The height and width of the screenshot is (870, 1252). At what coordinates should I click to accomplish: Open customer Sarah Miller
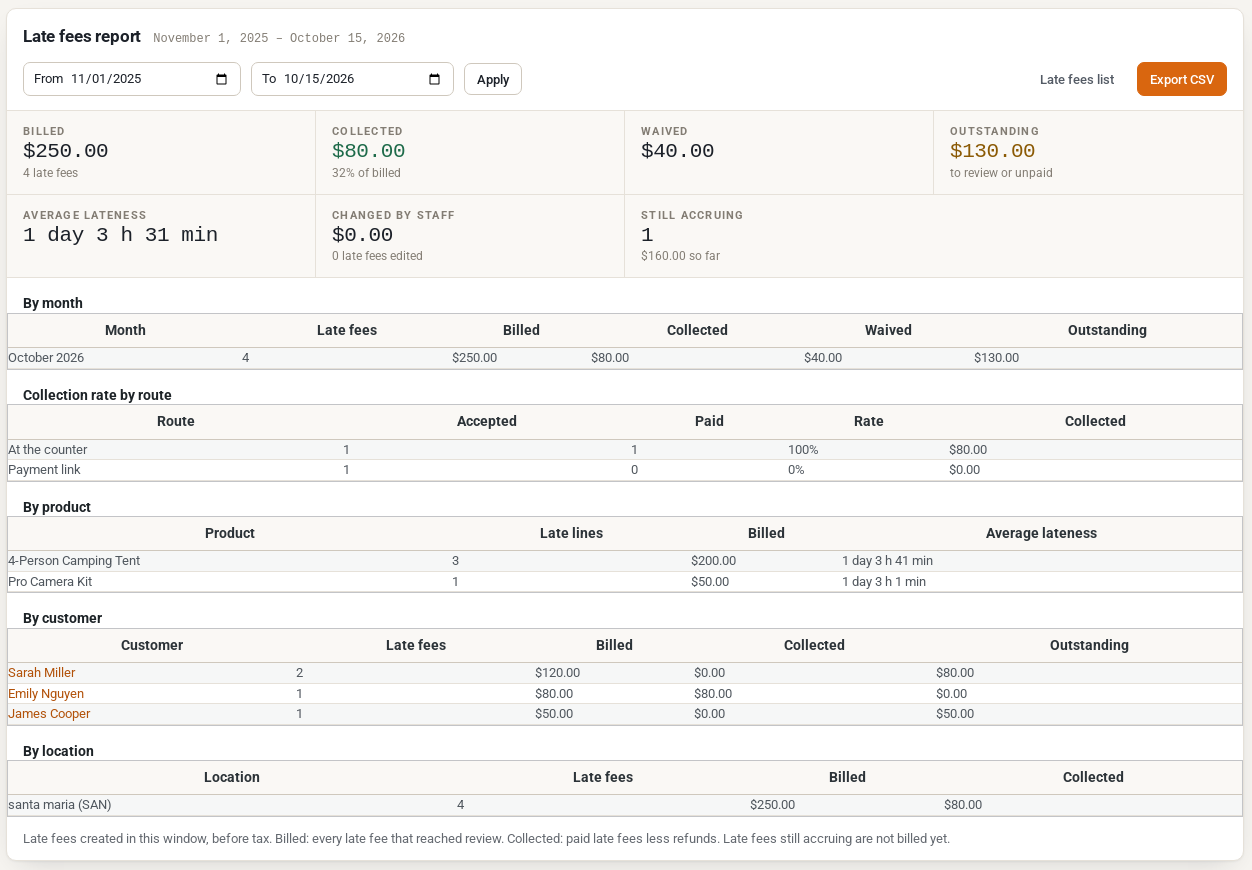click(42, 673)
